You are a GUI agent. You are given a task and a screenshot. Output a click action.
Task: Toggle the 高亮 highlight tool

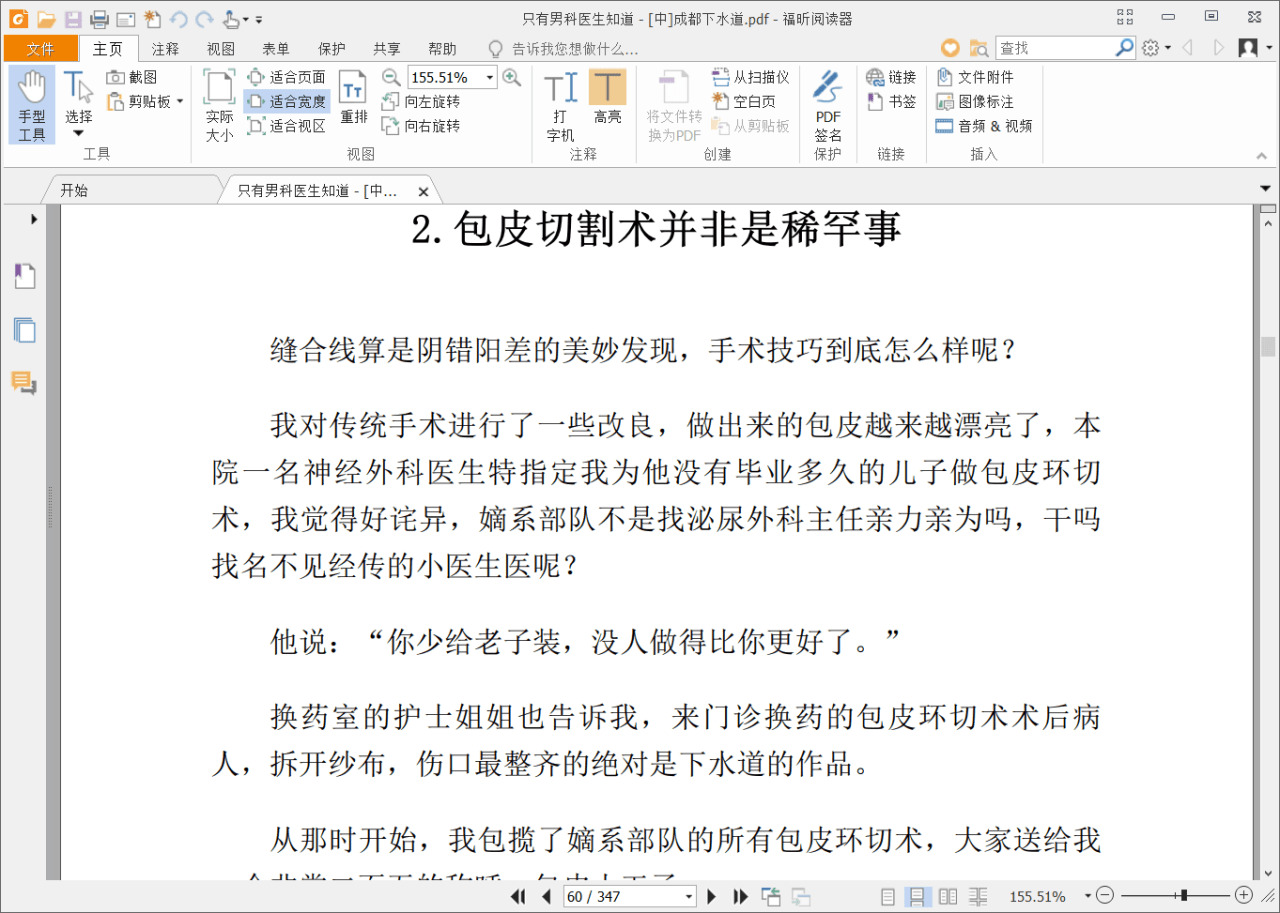[607, 97]
